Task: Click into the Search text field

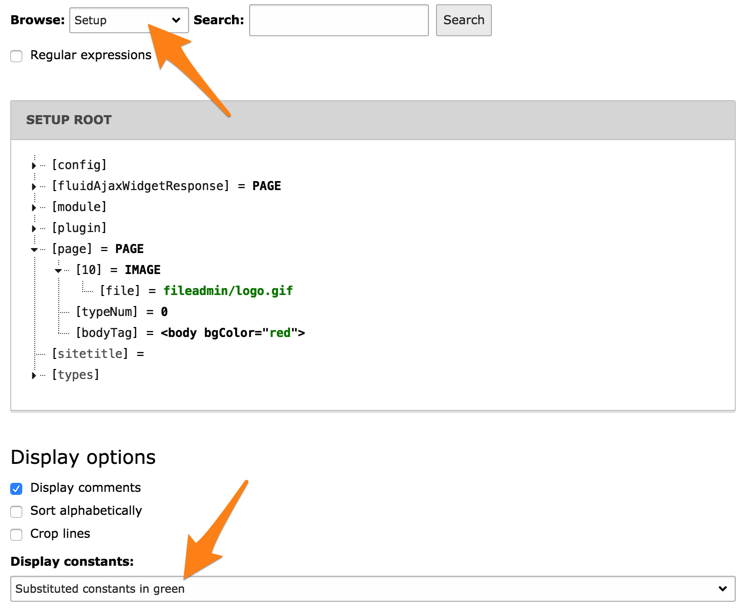Action: (338, 20)
